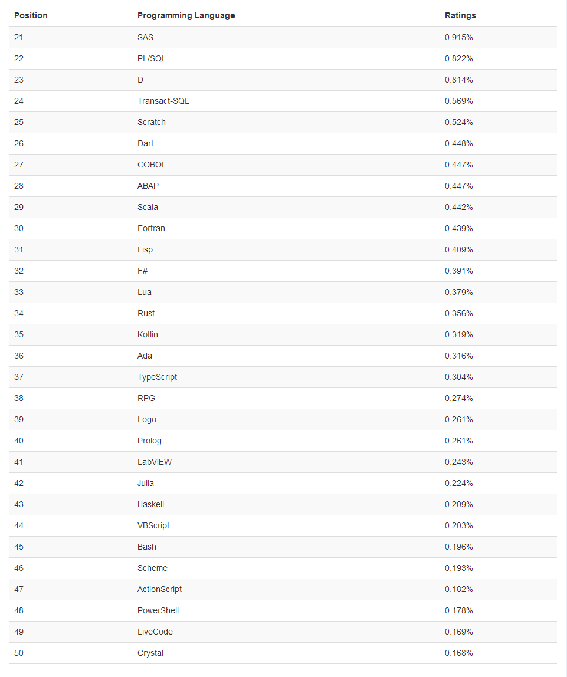Click position number 50 cell
The height and width of the screenshot is (677, 567).
[19, 653]
